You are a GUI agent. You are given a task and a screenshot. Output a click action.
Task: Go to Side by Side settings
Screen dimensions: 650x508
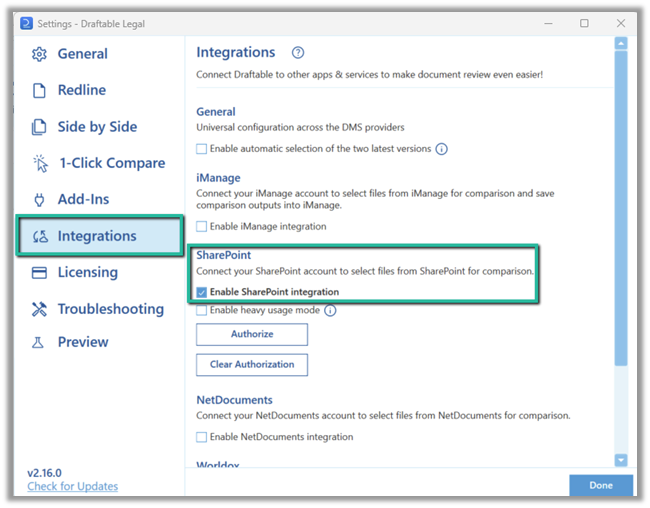[99, 127]
